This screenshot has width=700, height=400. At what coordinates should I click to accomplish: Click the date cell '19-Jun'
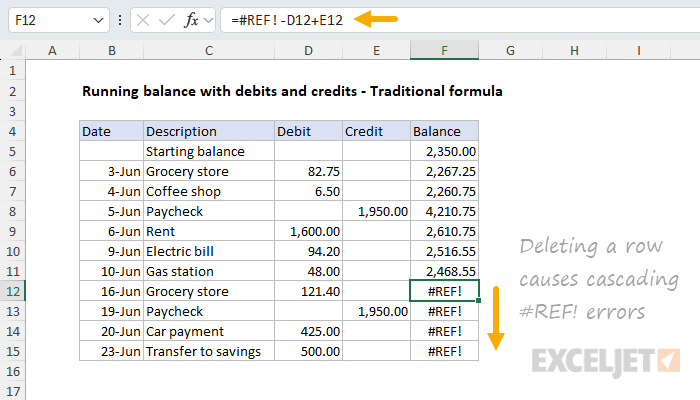(x=112, y=312)
